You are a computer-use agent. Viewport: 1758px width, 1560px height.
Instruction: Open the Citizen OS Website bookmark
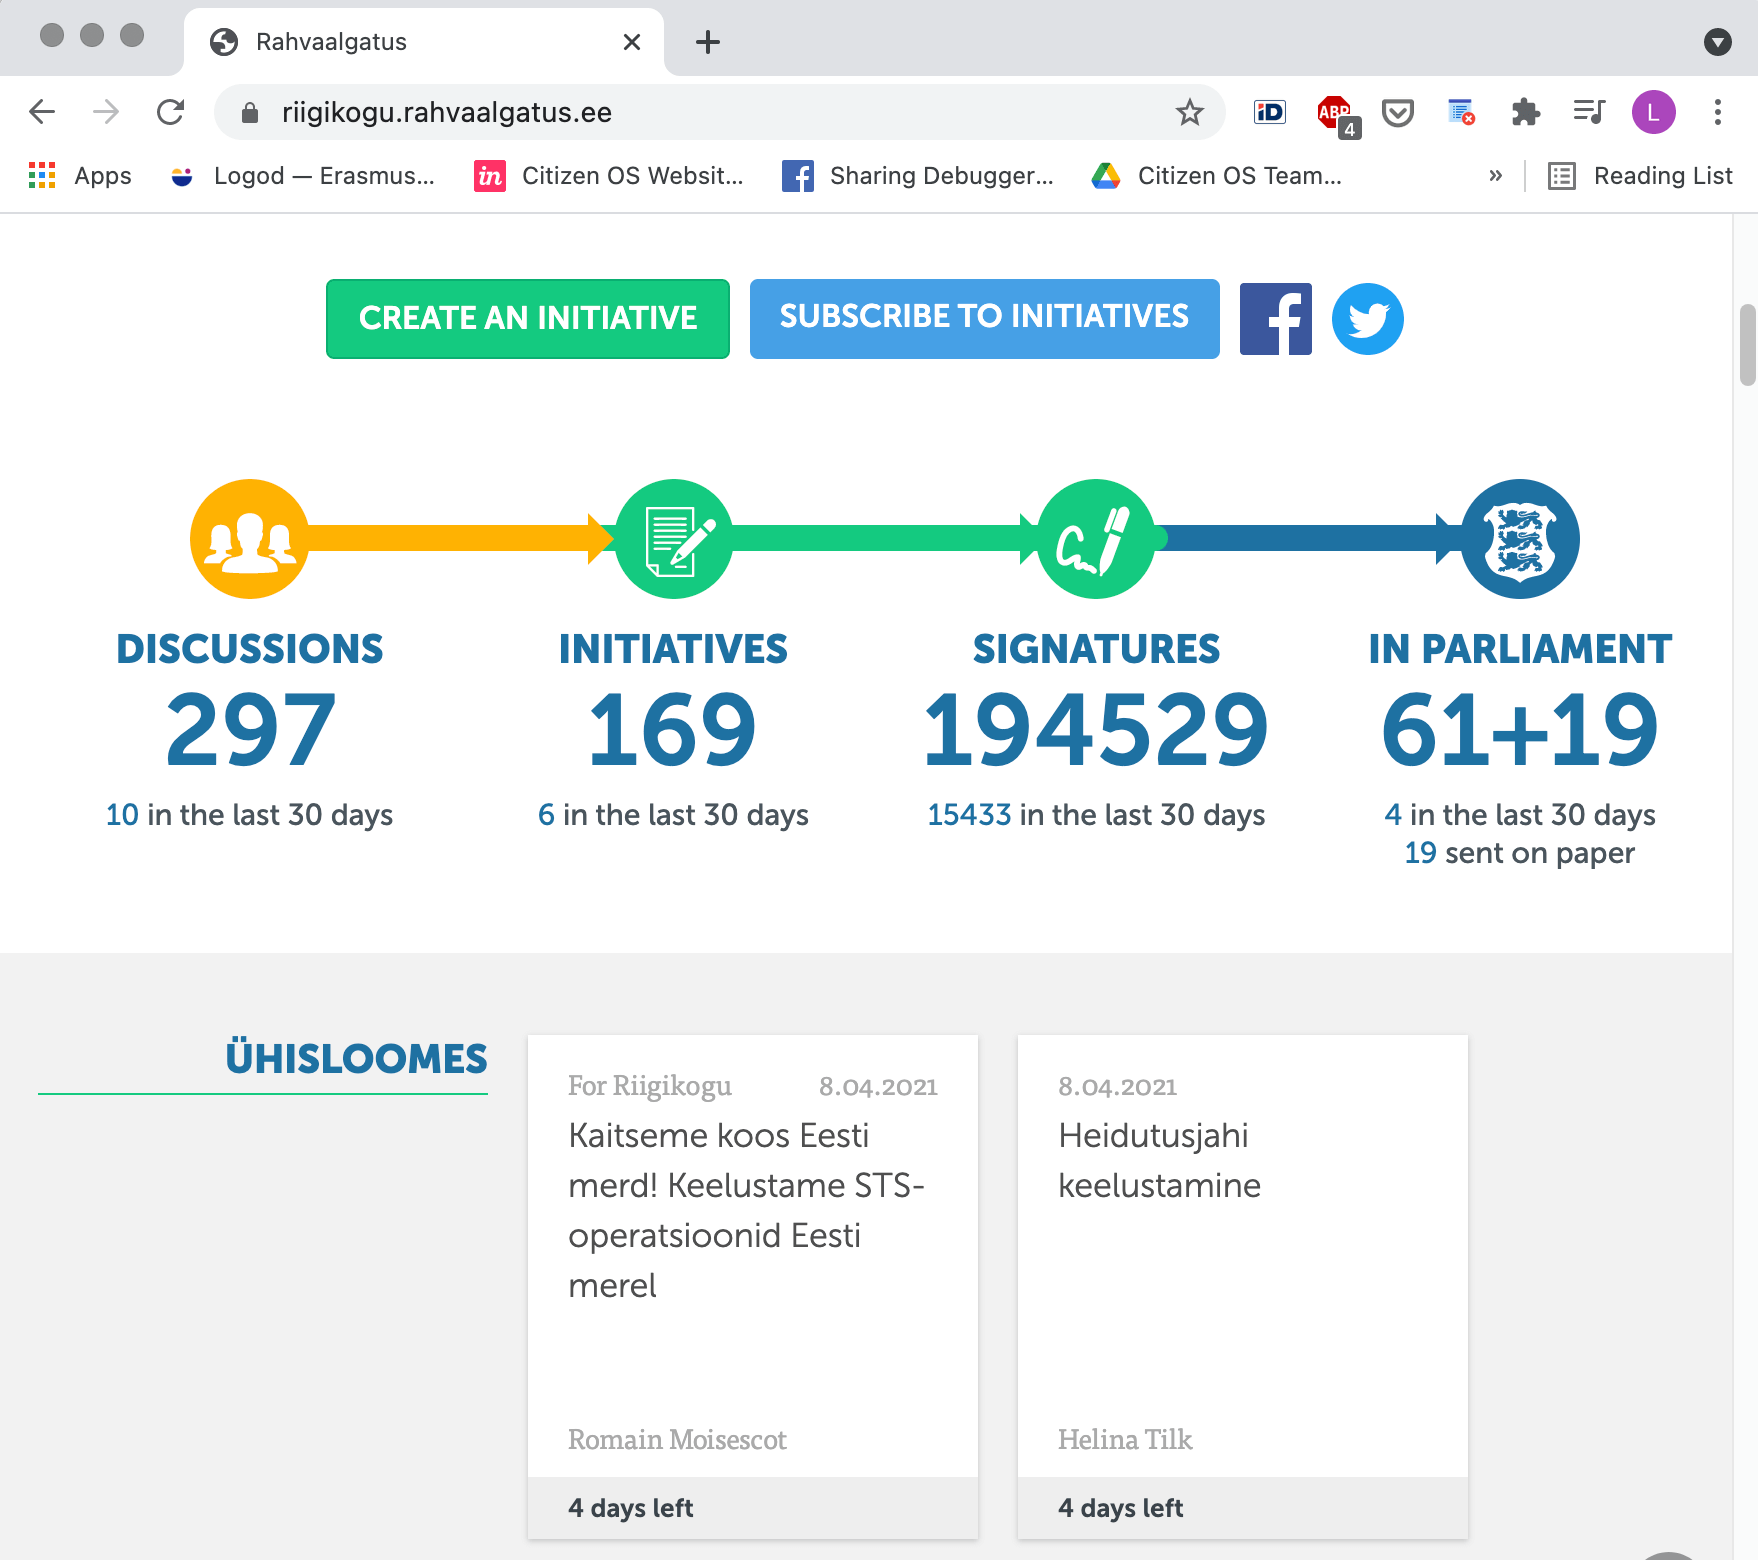(x=609, y=176)
